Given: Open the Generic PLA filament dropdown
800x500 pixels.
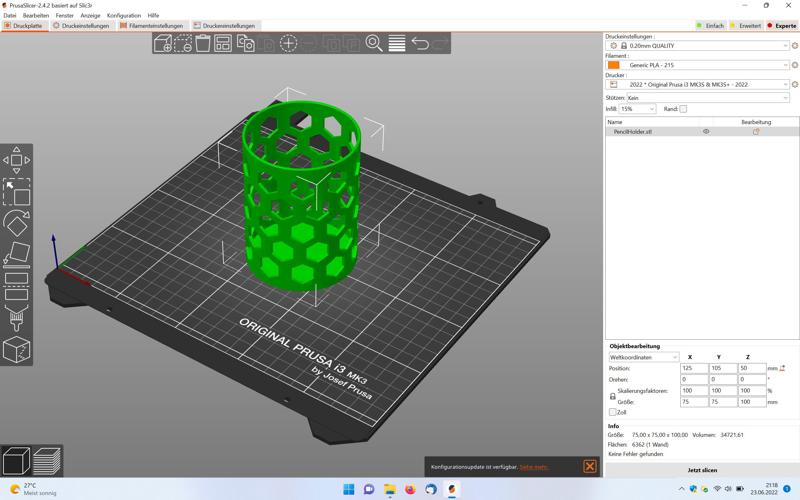Looking at the screenshot, I should pyautogui.click(x=697, y=65).
